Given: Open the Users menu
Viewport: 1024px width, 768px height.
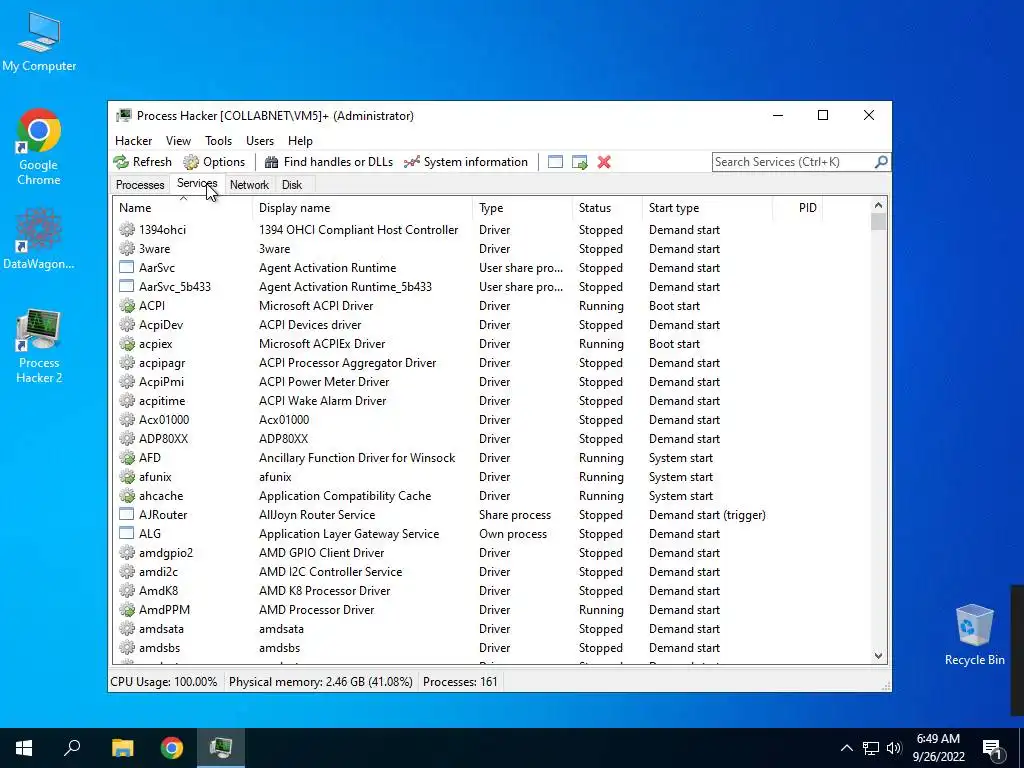Looking at the screenshot, I should pos(260,140).
